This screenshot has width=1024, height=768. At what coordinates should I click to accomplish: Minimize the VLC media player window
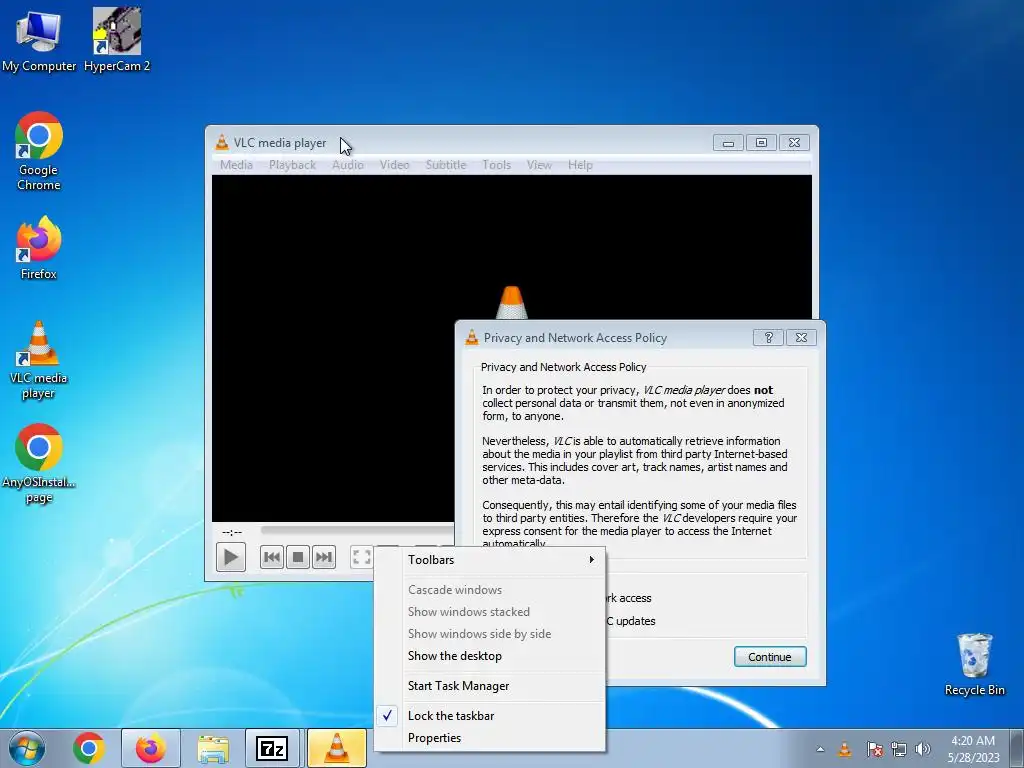point(728,142)
